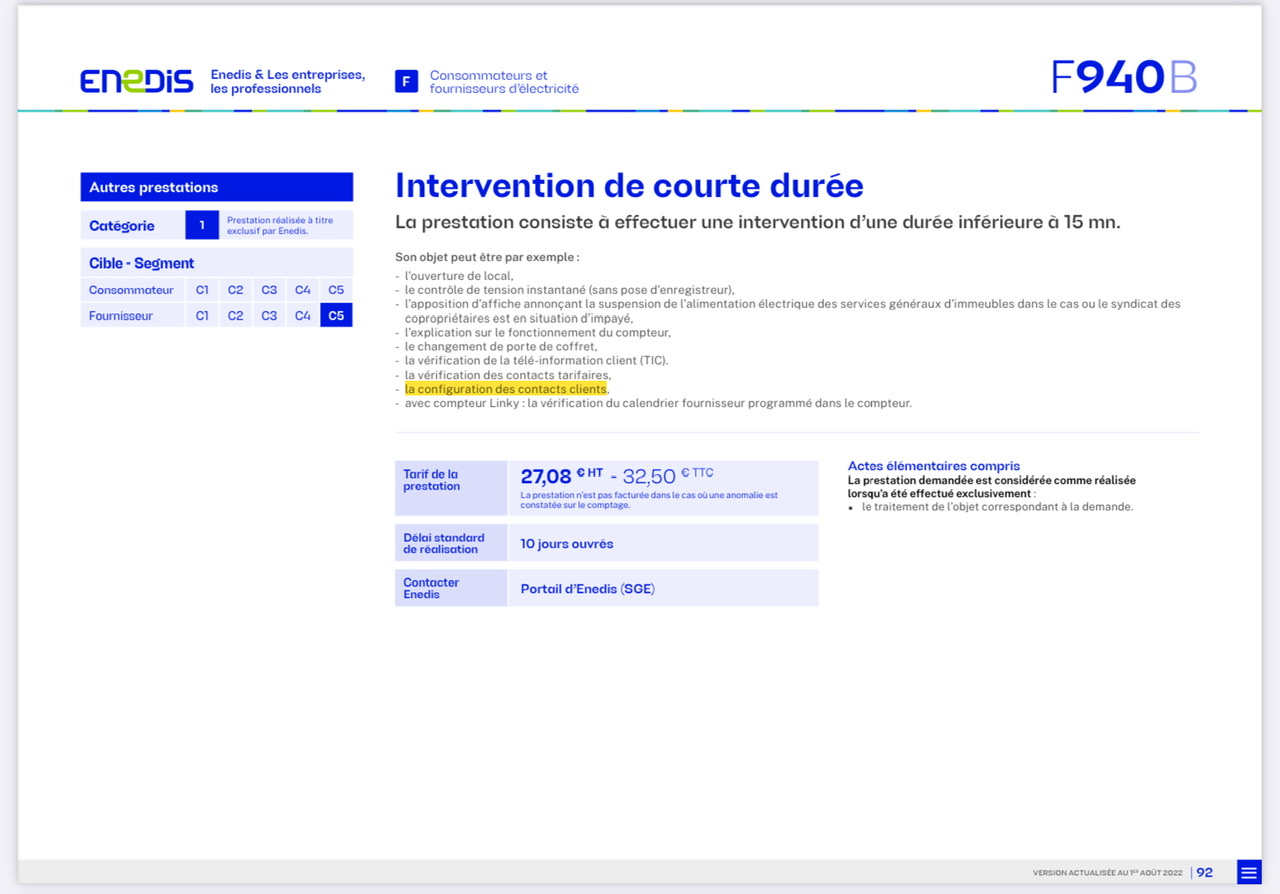Image resolution: width=1280 pixels, height=894 pixels.
Task: Click the Enedis logo
Action: [137, 81]
